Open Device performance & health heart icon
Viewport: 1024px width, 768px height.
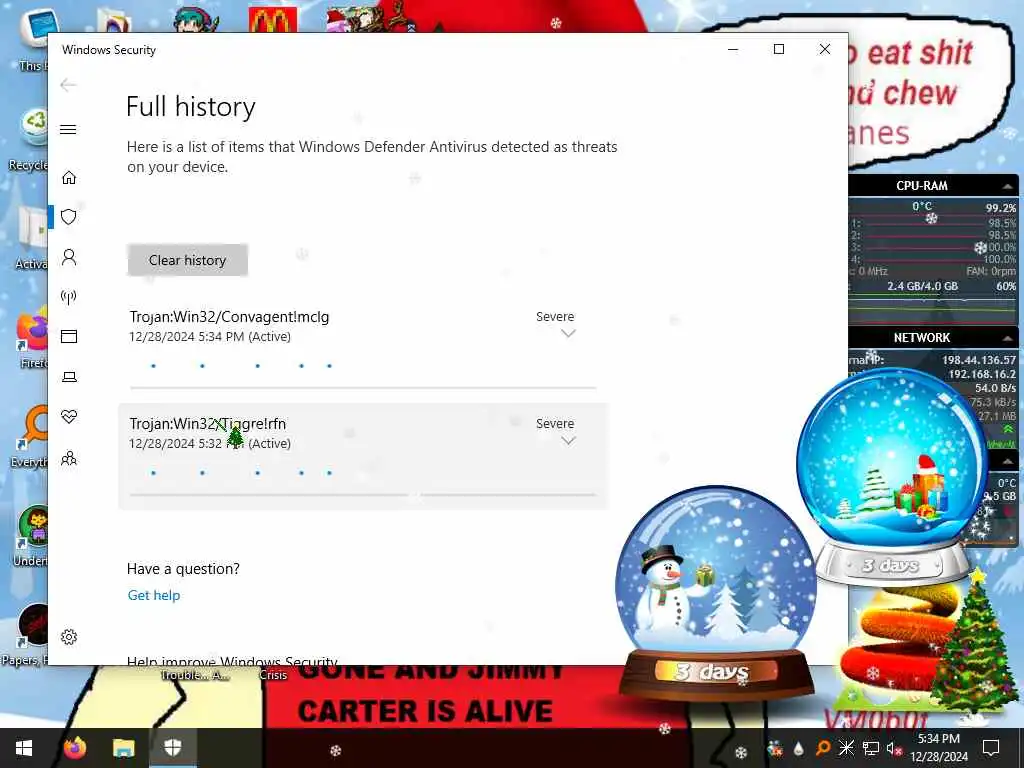(x=69, y=417)
